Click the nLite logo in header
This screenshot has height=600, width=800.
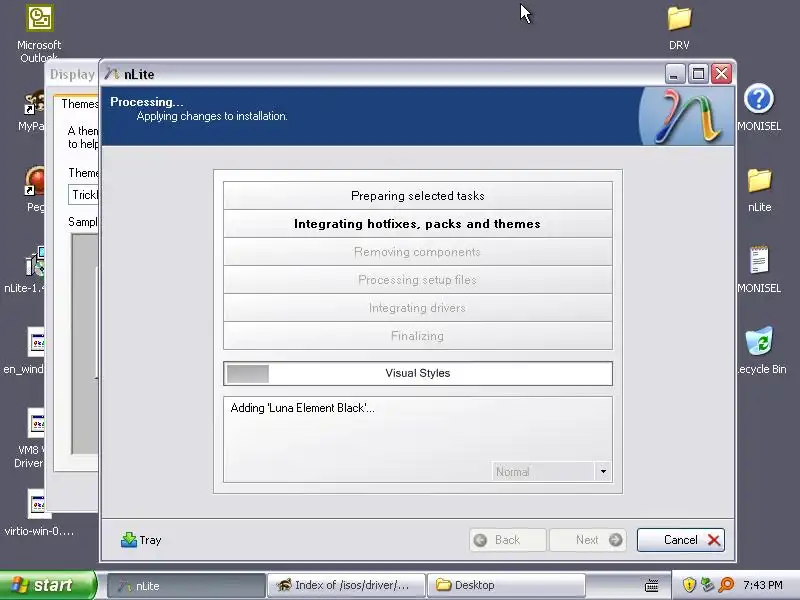686,116
